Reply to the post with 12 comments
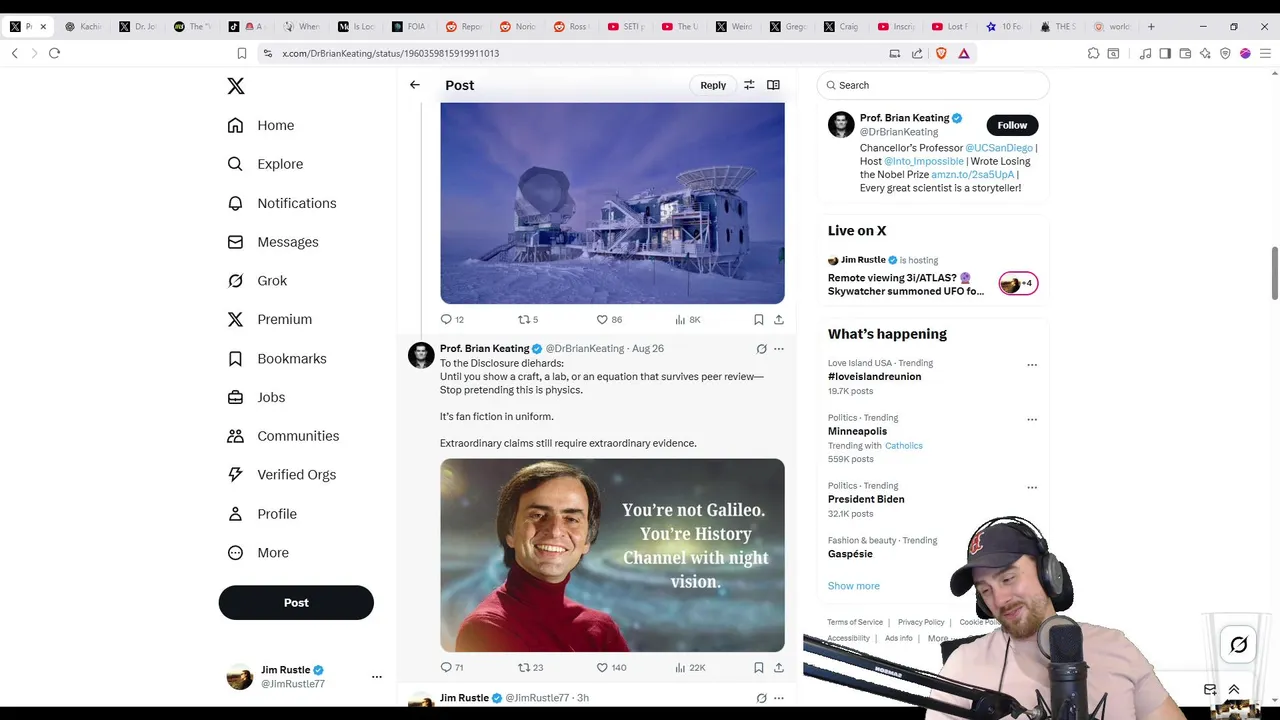The image size is (1280, 720). pyautogui.click(x=452, y=319)
